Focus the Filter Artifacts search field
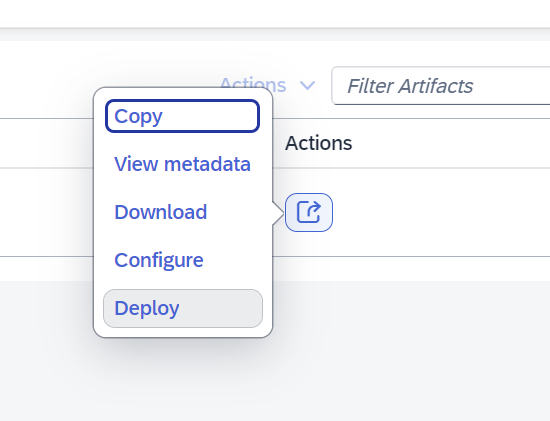Viewport: 550px width, 421px height. point(441,86)
